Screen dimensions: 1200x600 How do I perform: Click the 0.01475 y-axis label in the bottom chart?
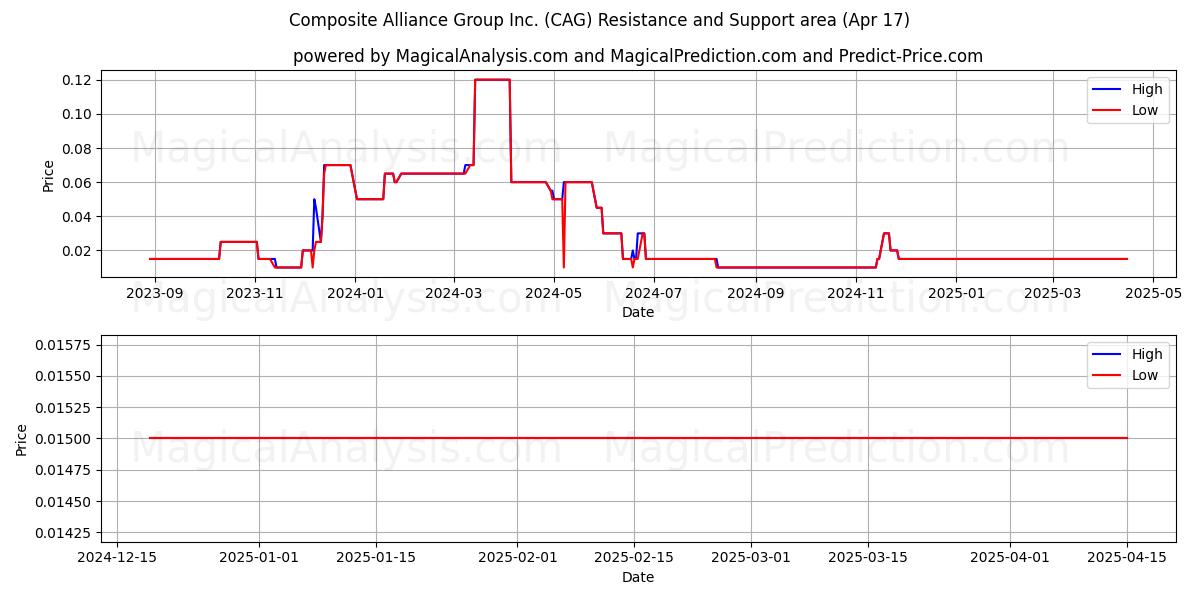pos(64,470)
